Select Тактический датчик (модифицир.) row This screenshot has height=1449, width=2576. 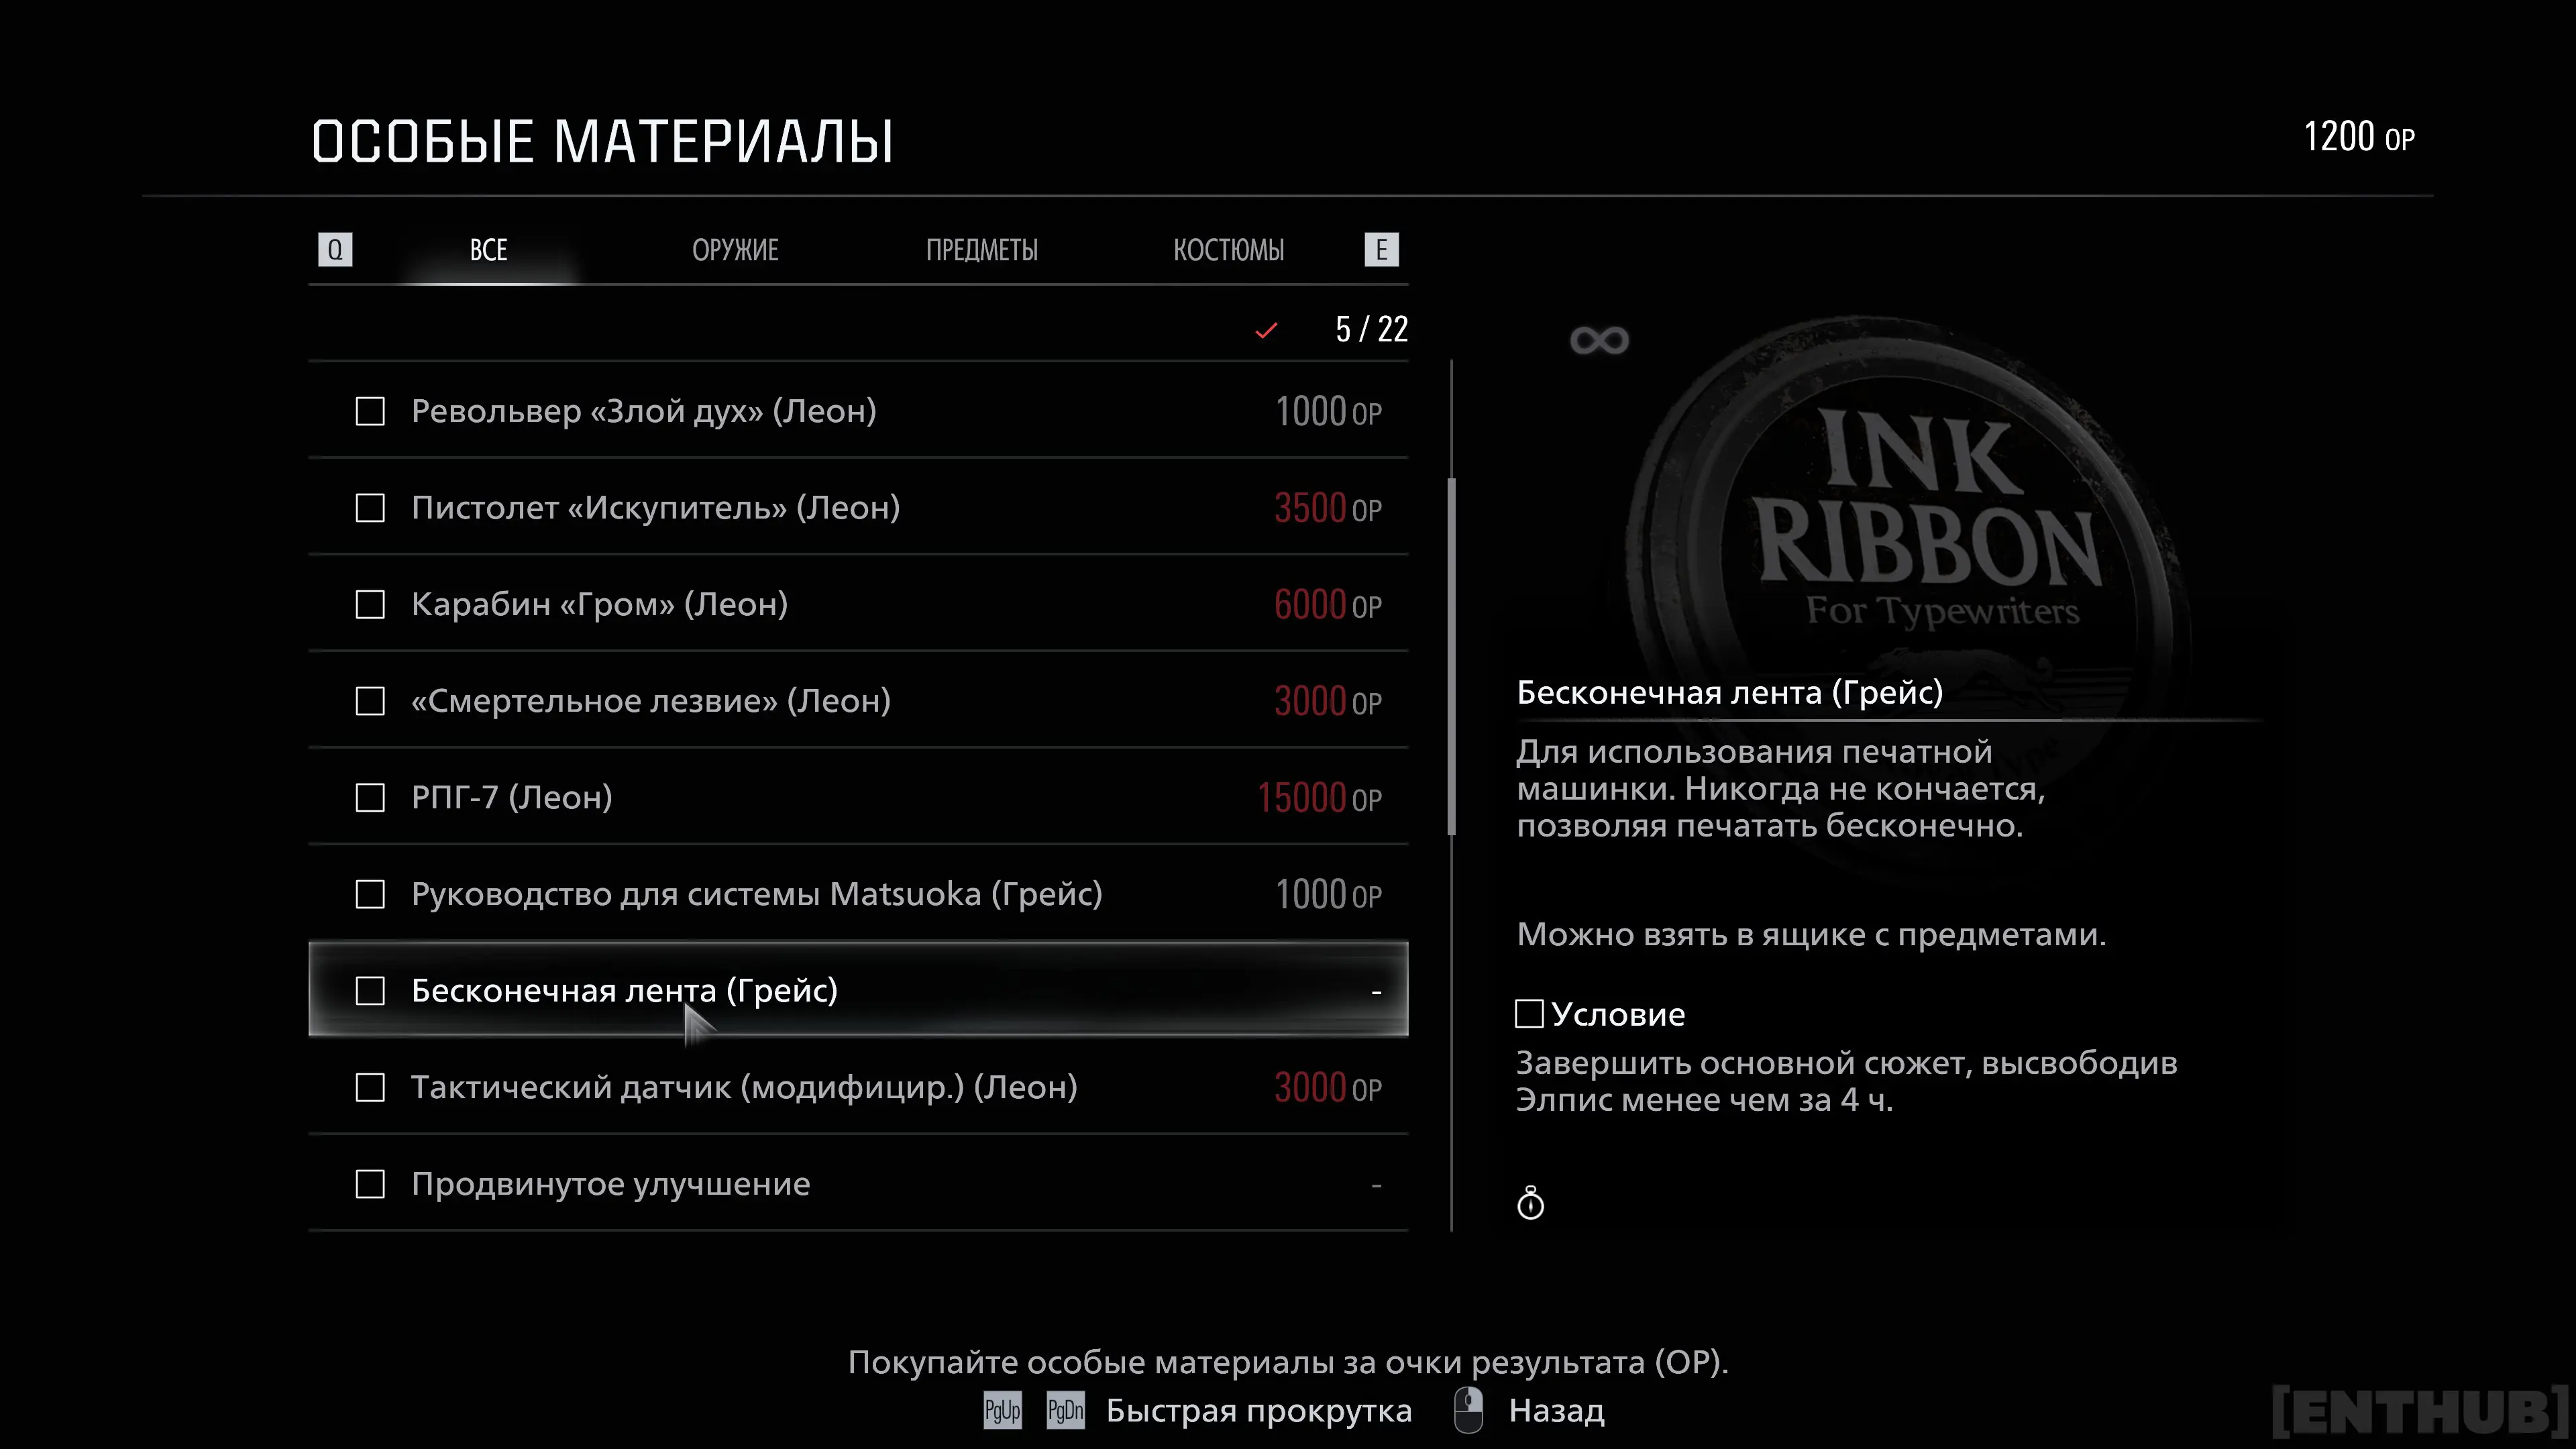point(744,1087)
